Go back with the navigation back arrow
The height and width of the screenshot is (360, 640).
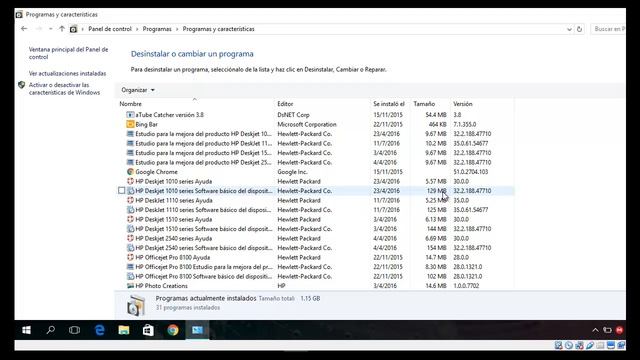click(24, 29)
